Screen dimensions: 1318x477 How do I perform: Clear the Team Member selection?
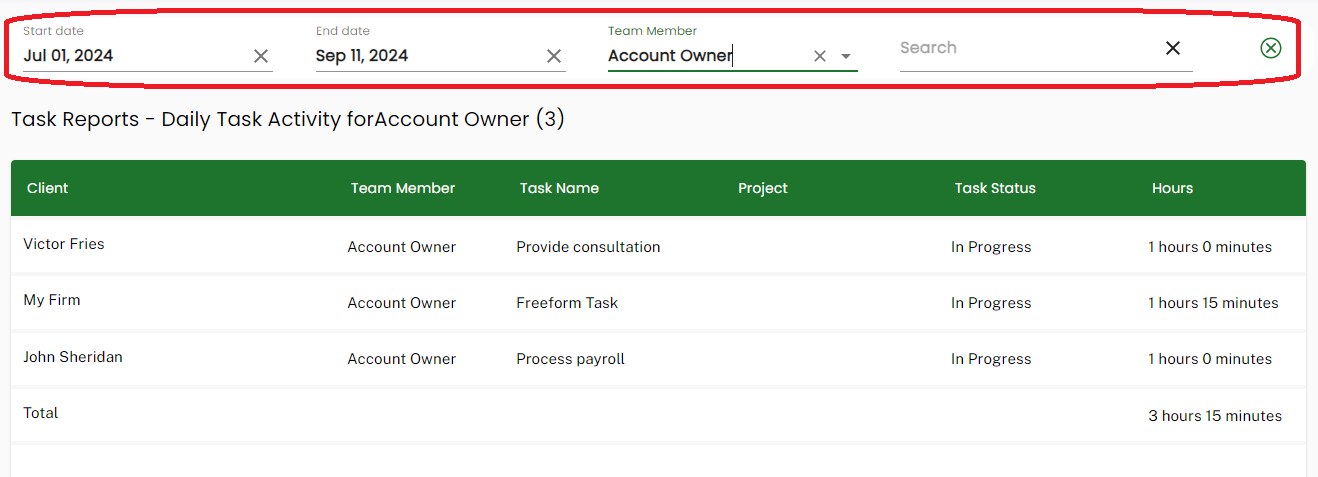pyautogui.click(x=820, y=56)
